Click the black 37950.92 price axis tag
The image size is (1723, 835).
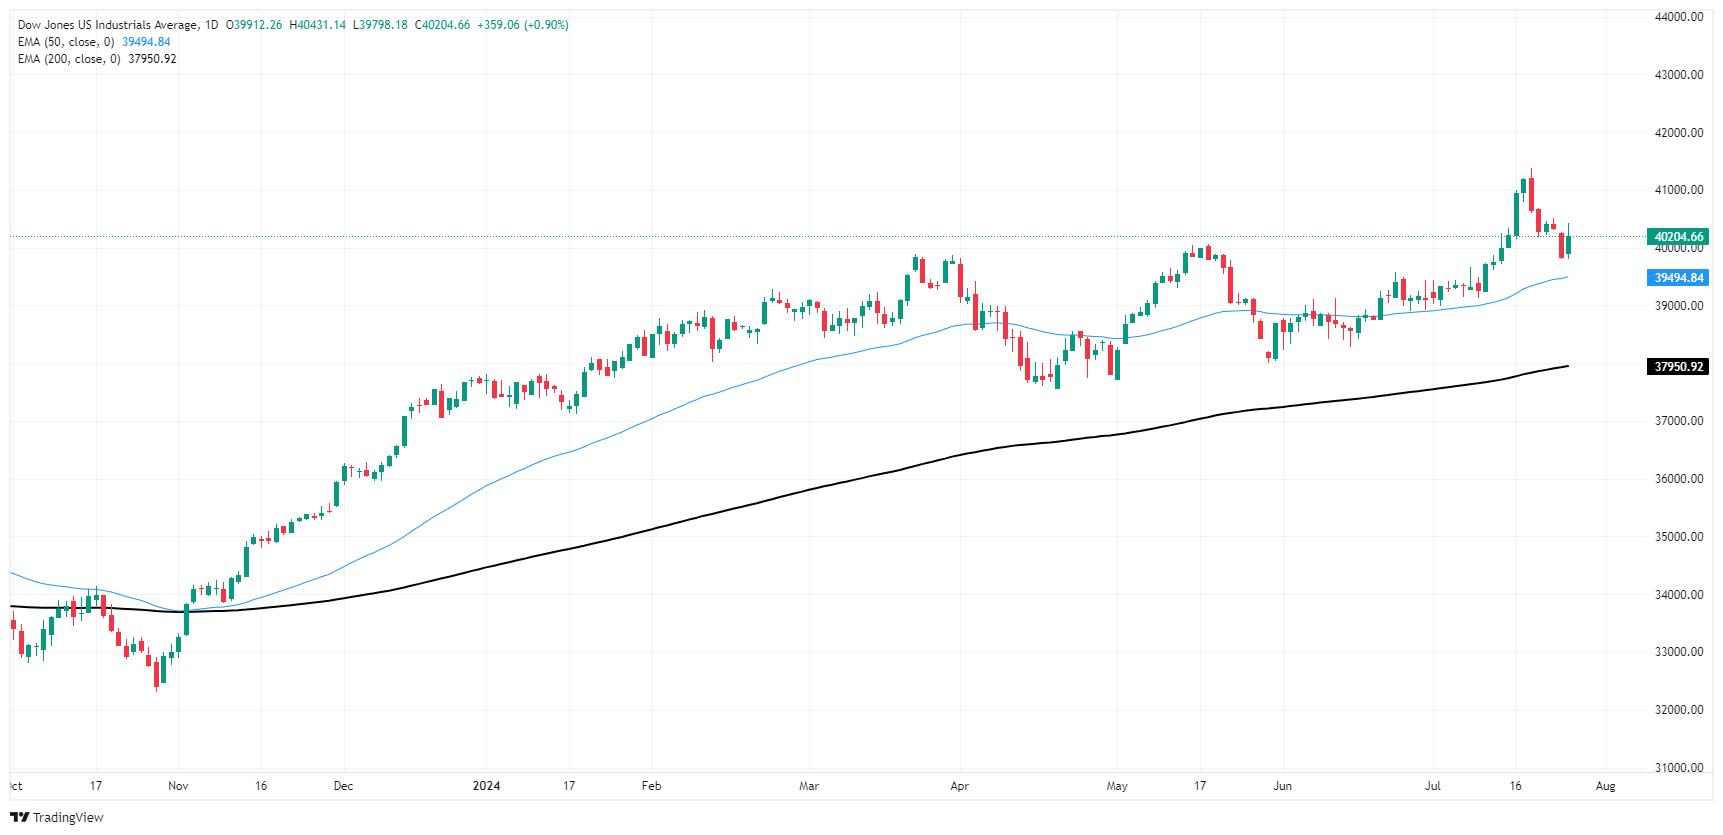pos(1678,367)
